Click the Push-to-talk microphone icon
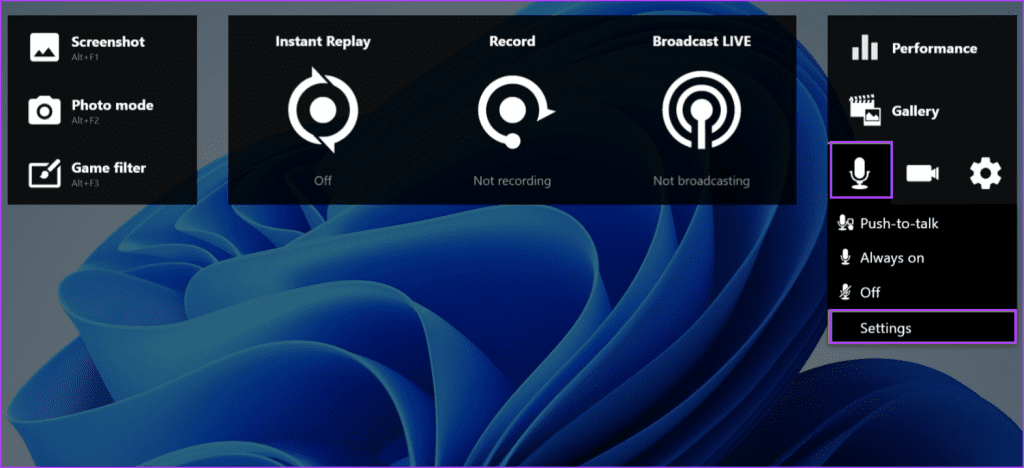Image resolution: width=1024 pixels, height=468 pixels. 846,223
